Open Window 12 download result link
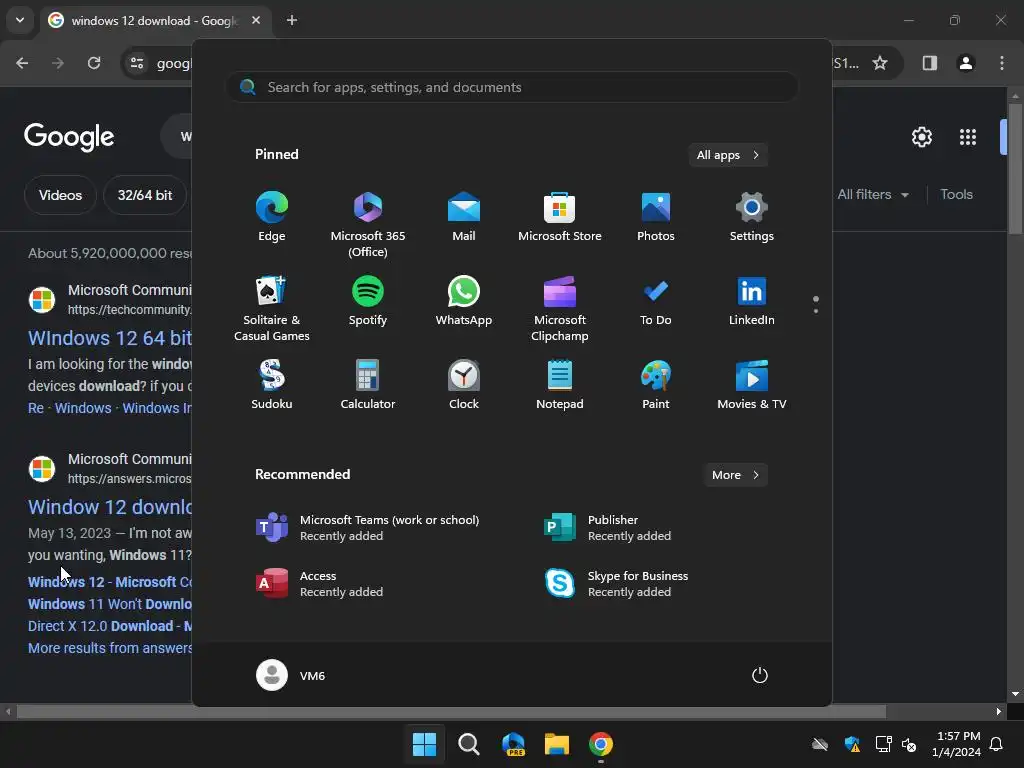This screenshot has height=768, width=1024. coord(110,507)
